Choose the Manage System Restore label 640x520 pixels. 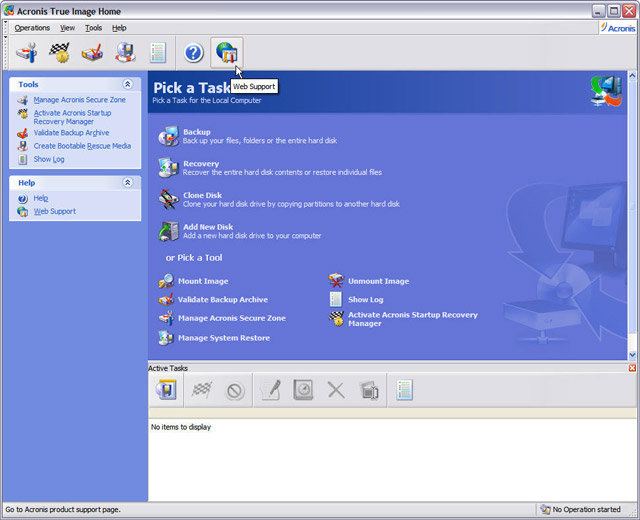click(x=224, y=338)
